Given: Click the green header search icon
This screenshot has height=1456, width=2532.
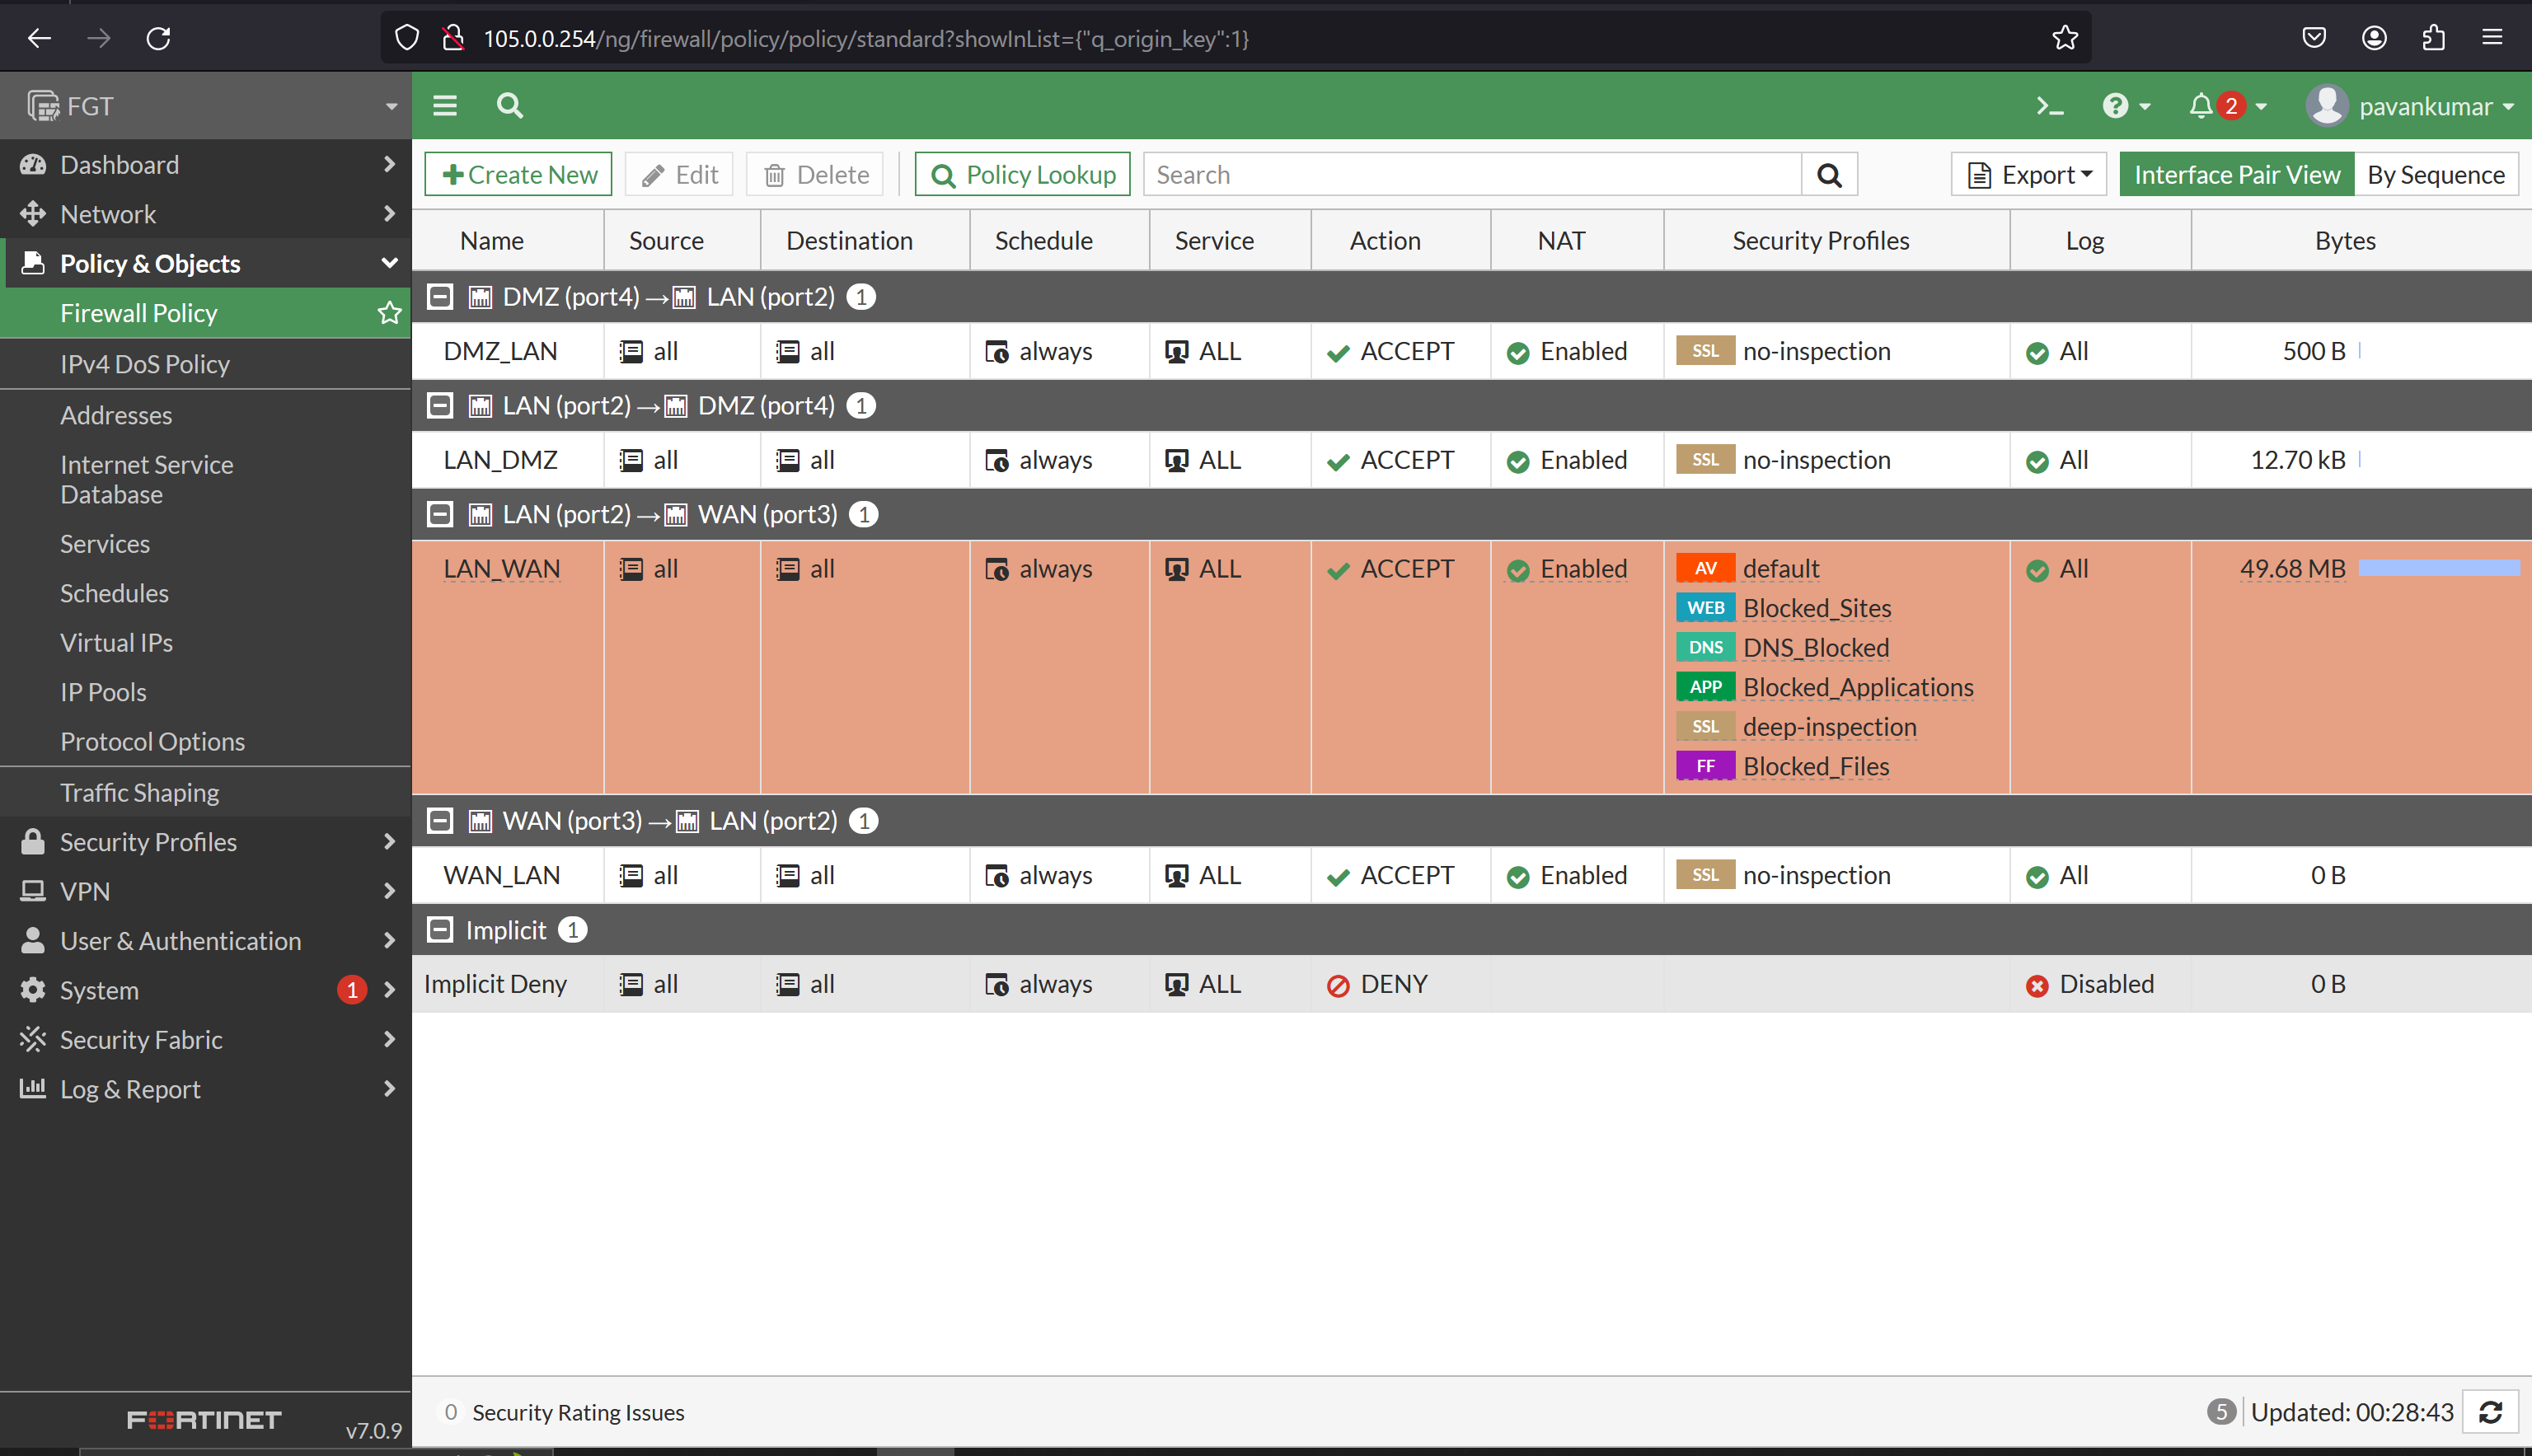Looking at the screenshot, I should pos(510,106).
